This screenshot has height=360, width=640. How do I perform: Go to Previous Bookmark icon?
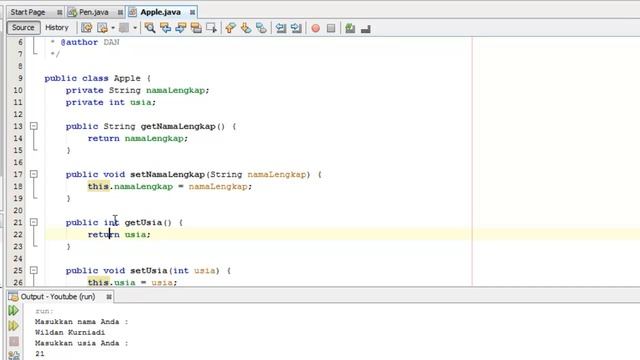click(x=231, y=28)
